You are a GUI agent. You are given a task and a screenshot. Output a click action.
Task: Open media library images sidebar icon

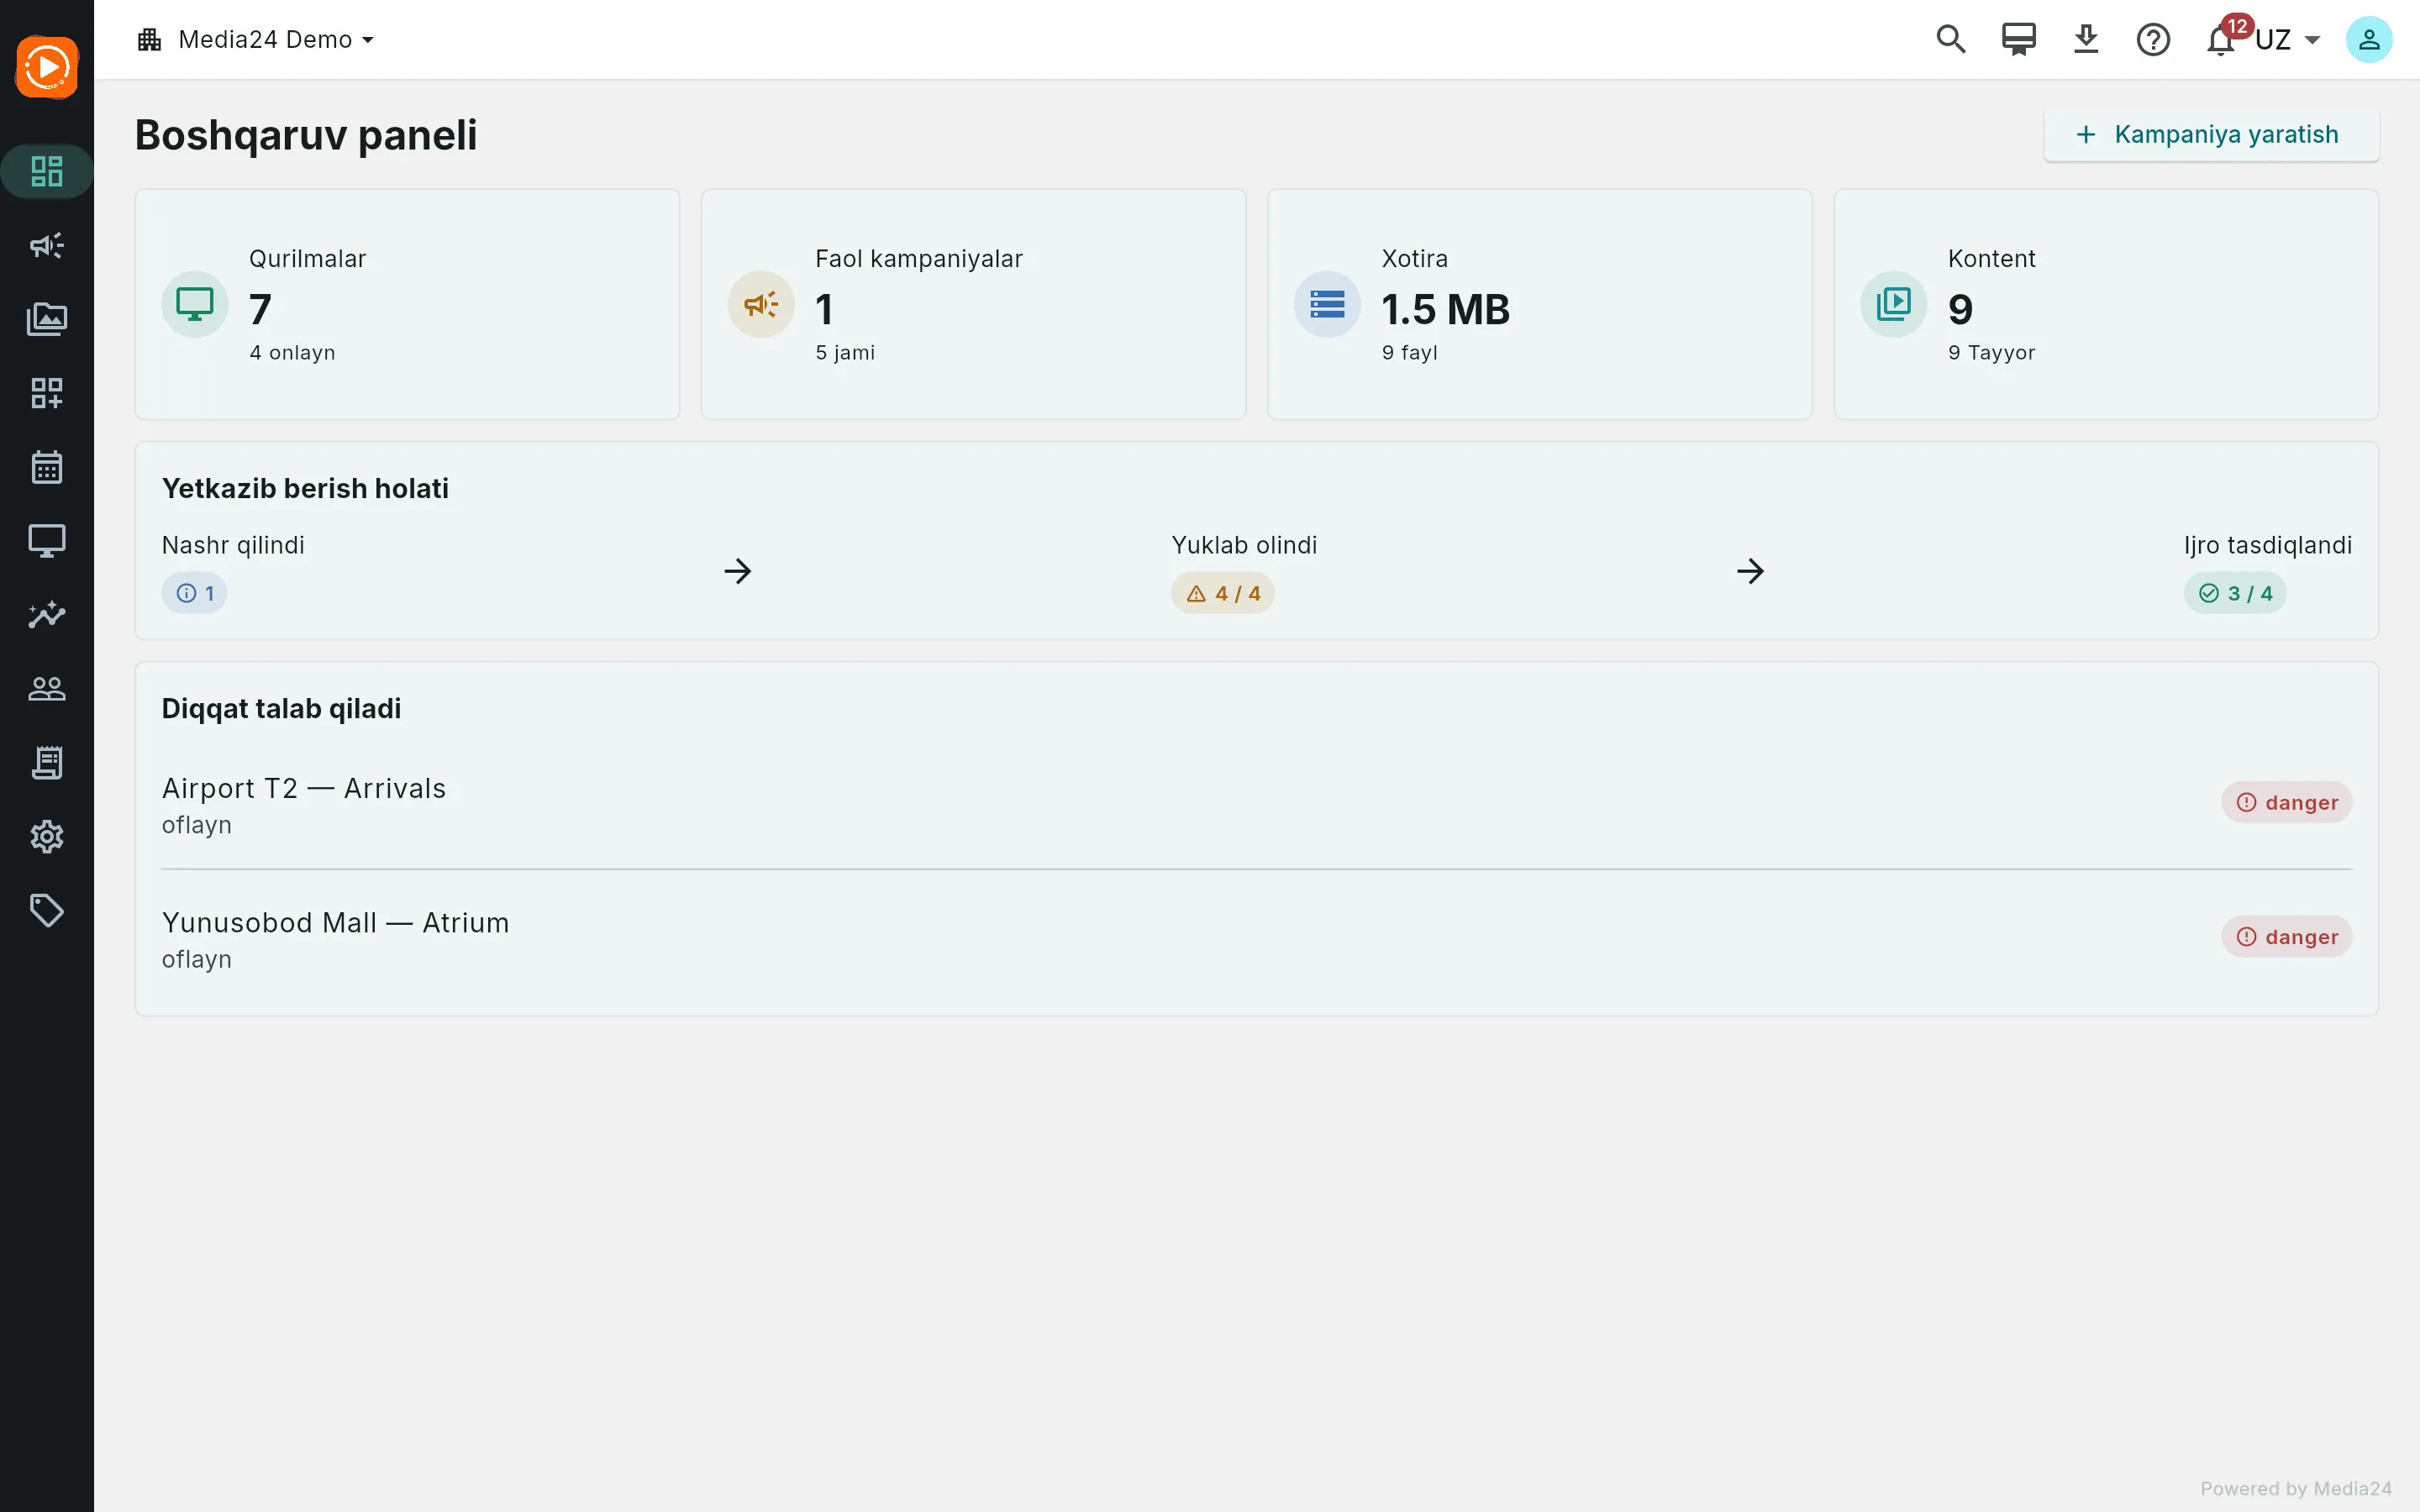pyautogui.click(x=47, y=319)
